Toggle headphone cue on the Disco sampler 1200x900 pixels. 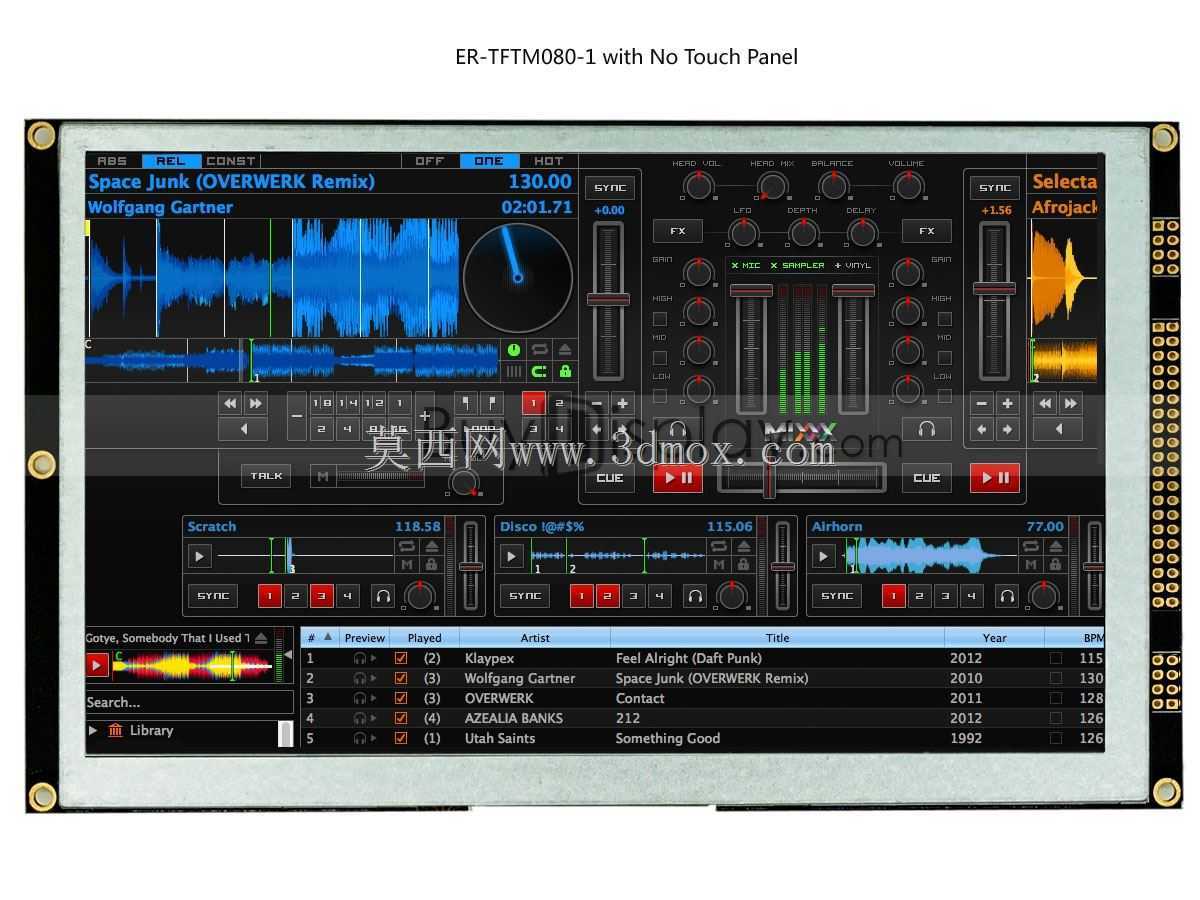click(x=695, y=596)
